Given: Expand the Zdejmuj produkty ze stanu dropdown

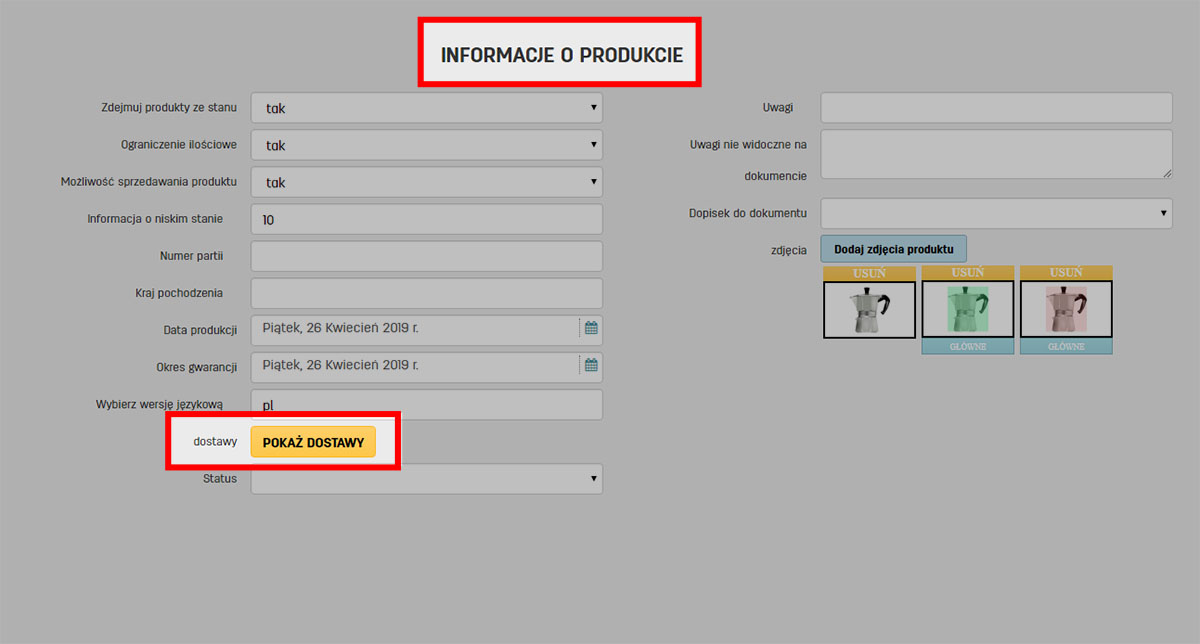Looking at the screenshot, I should tap(426, 108).
